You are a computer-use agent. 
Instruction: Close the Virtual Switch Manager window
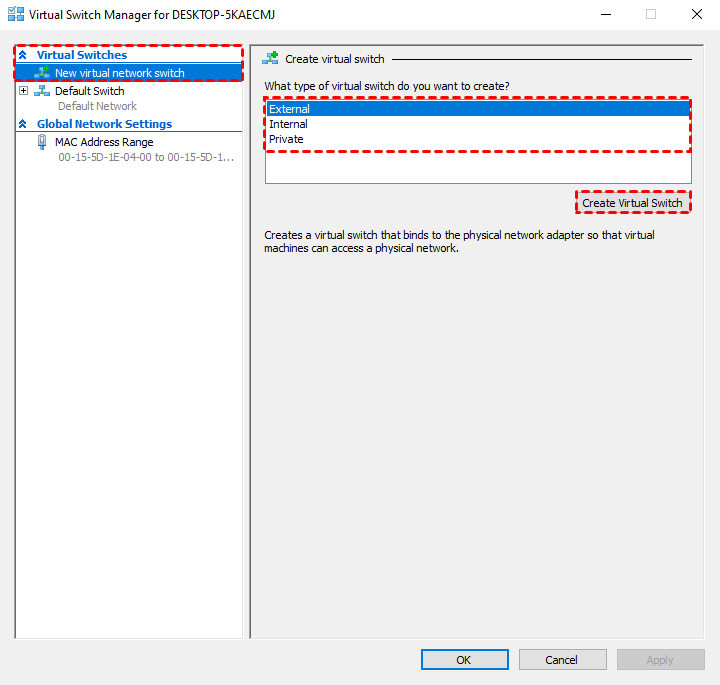click(x=696, y=15)
